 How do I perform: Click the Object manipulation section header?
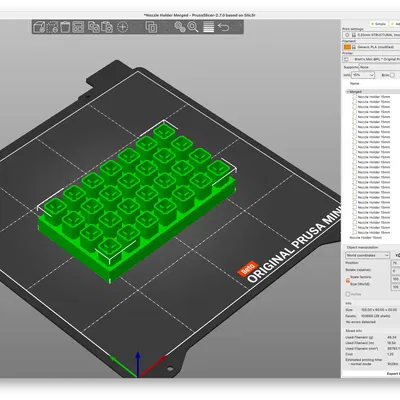(x=362, y=247)
